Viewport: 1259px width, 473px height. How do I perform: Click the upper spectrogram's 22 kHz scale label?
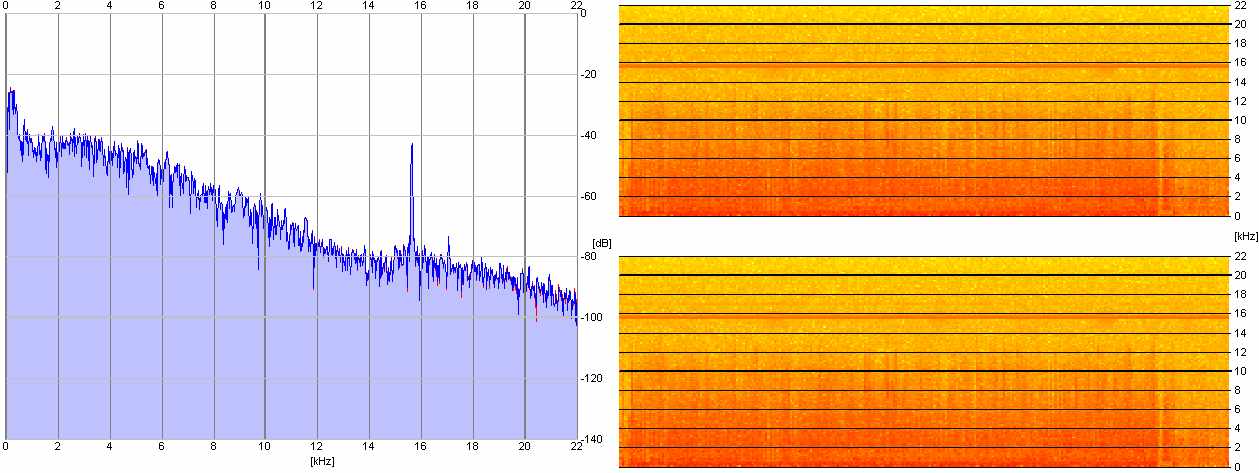(1239, 6)
